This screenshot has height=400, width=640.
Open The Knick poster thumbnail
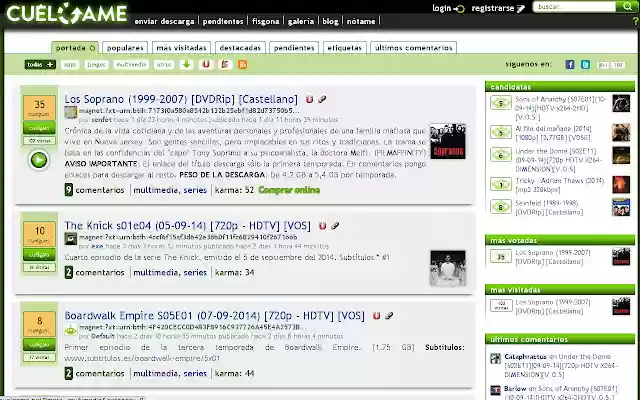pyautogui.click(x=448, y=268)
